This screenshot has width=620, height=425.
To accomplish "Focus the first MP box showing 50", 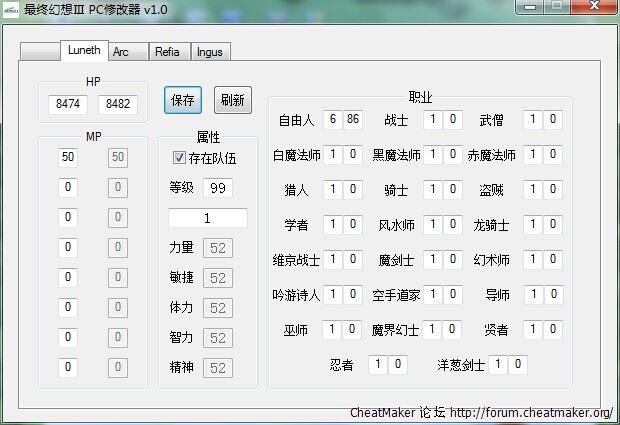I will [68, 157].
